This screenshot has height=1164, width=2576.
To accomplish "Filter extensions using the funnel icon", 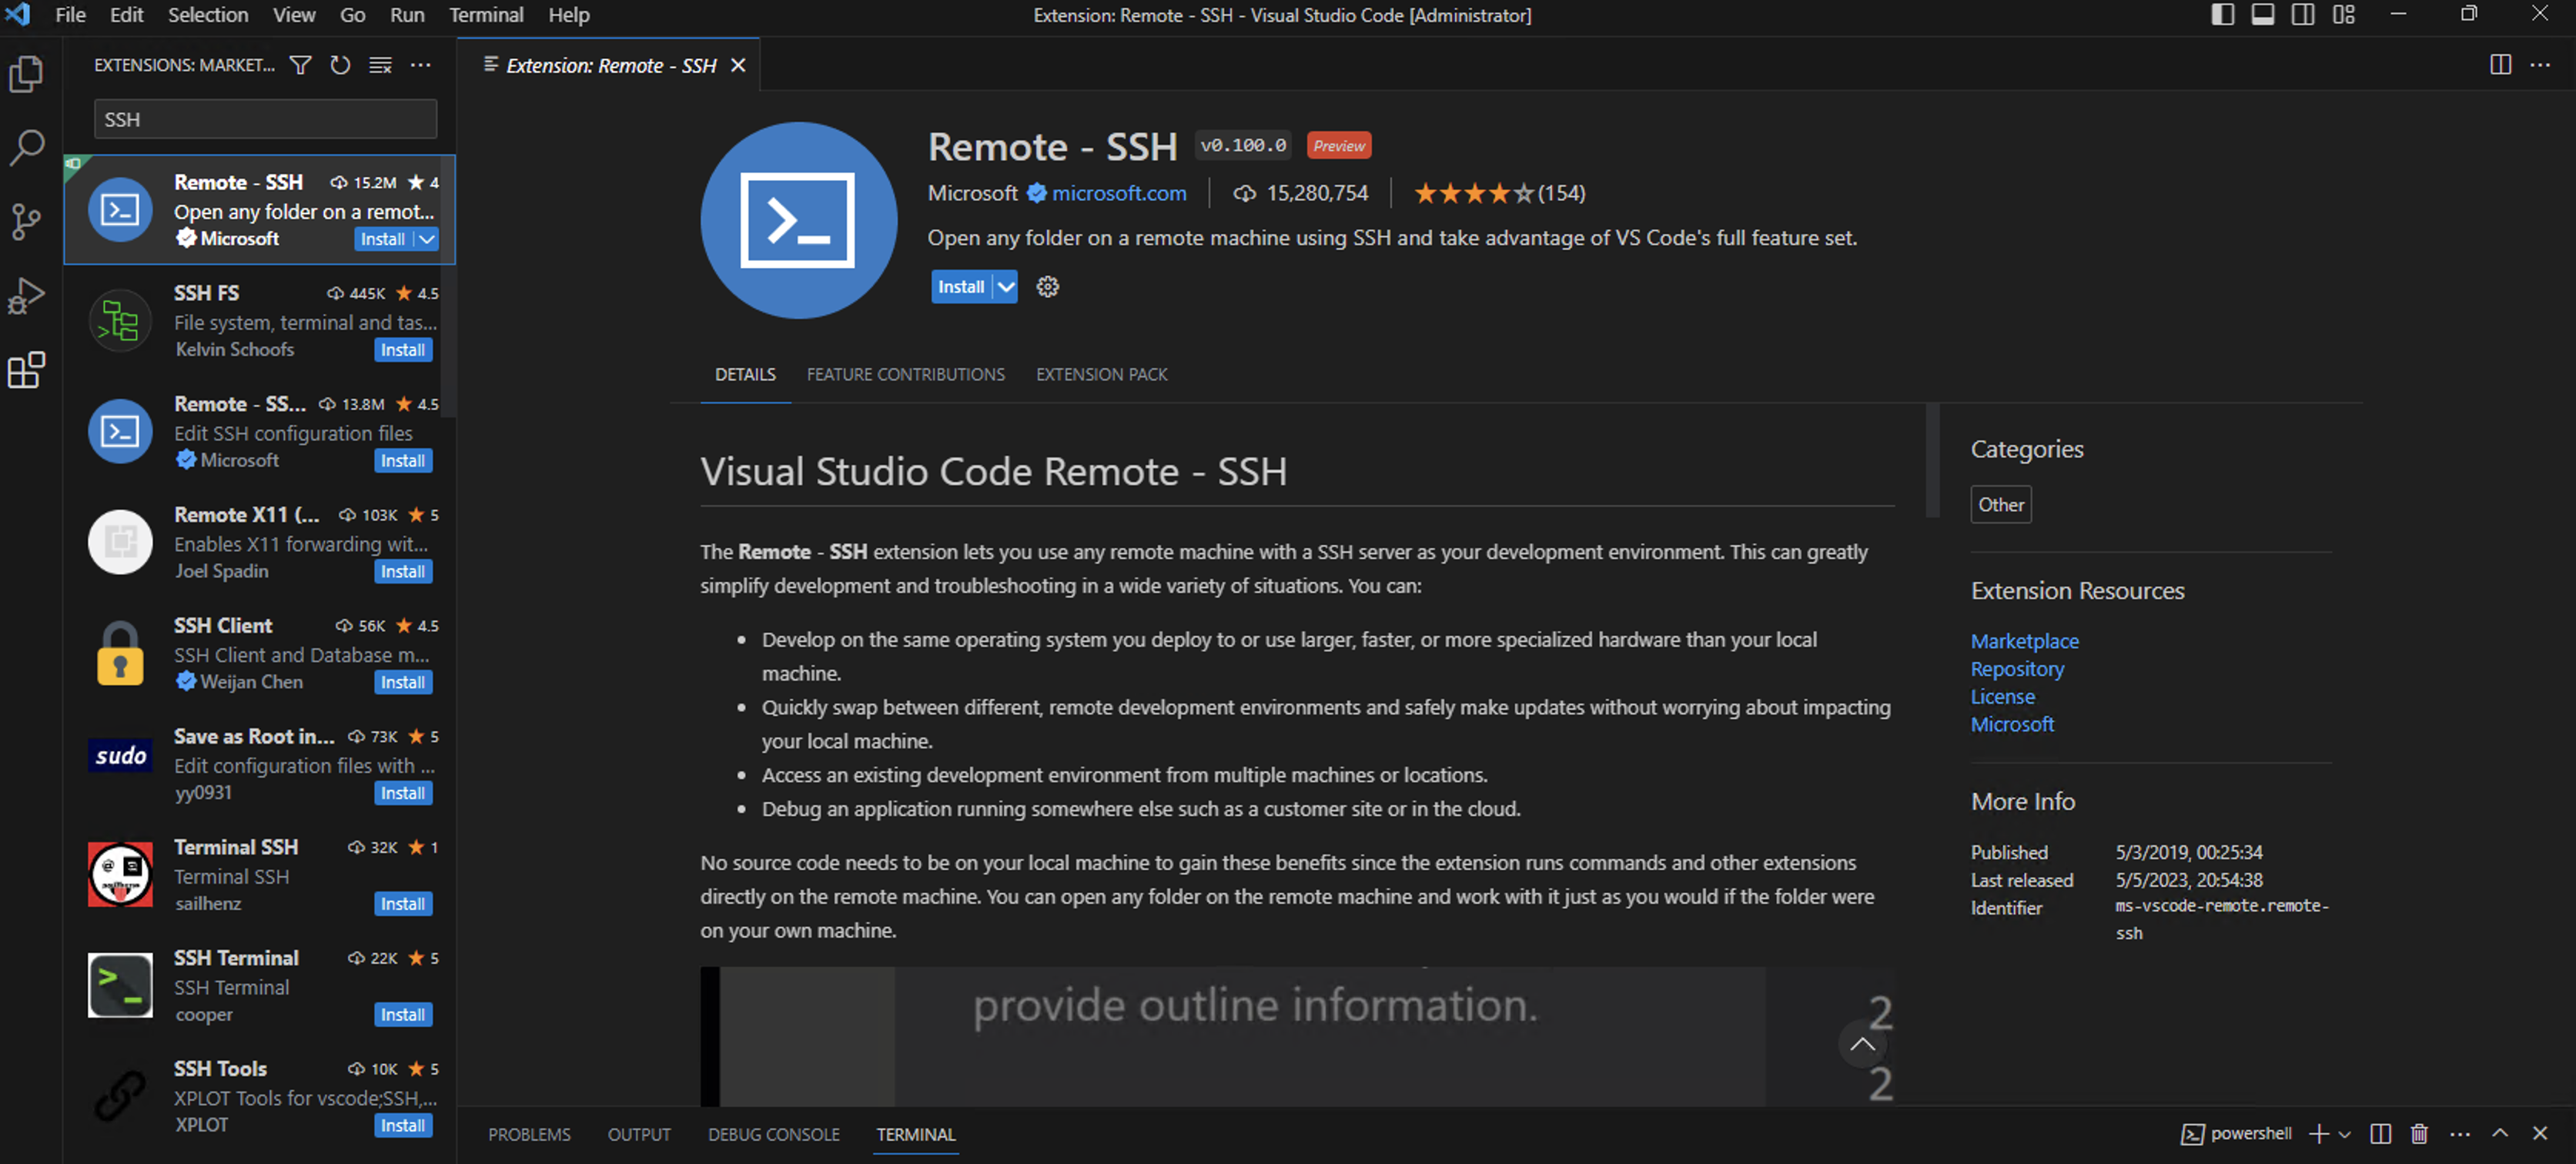I will 300,65.
